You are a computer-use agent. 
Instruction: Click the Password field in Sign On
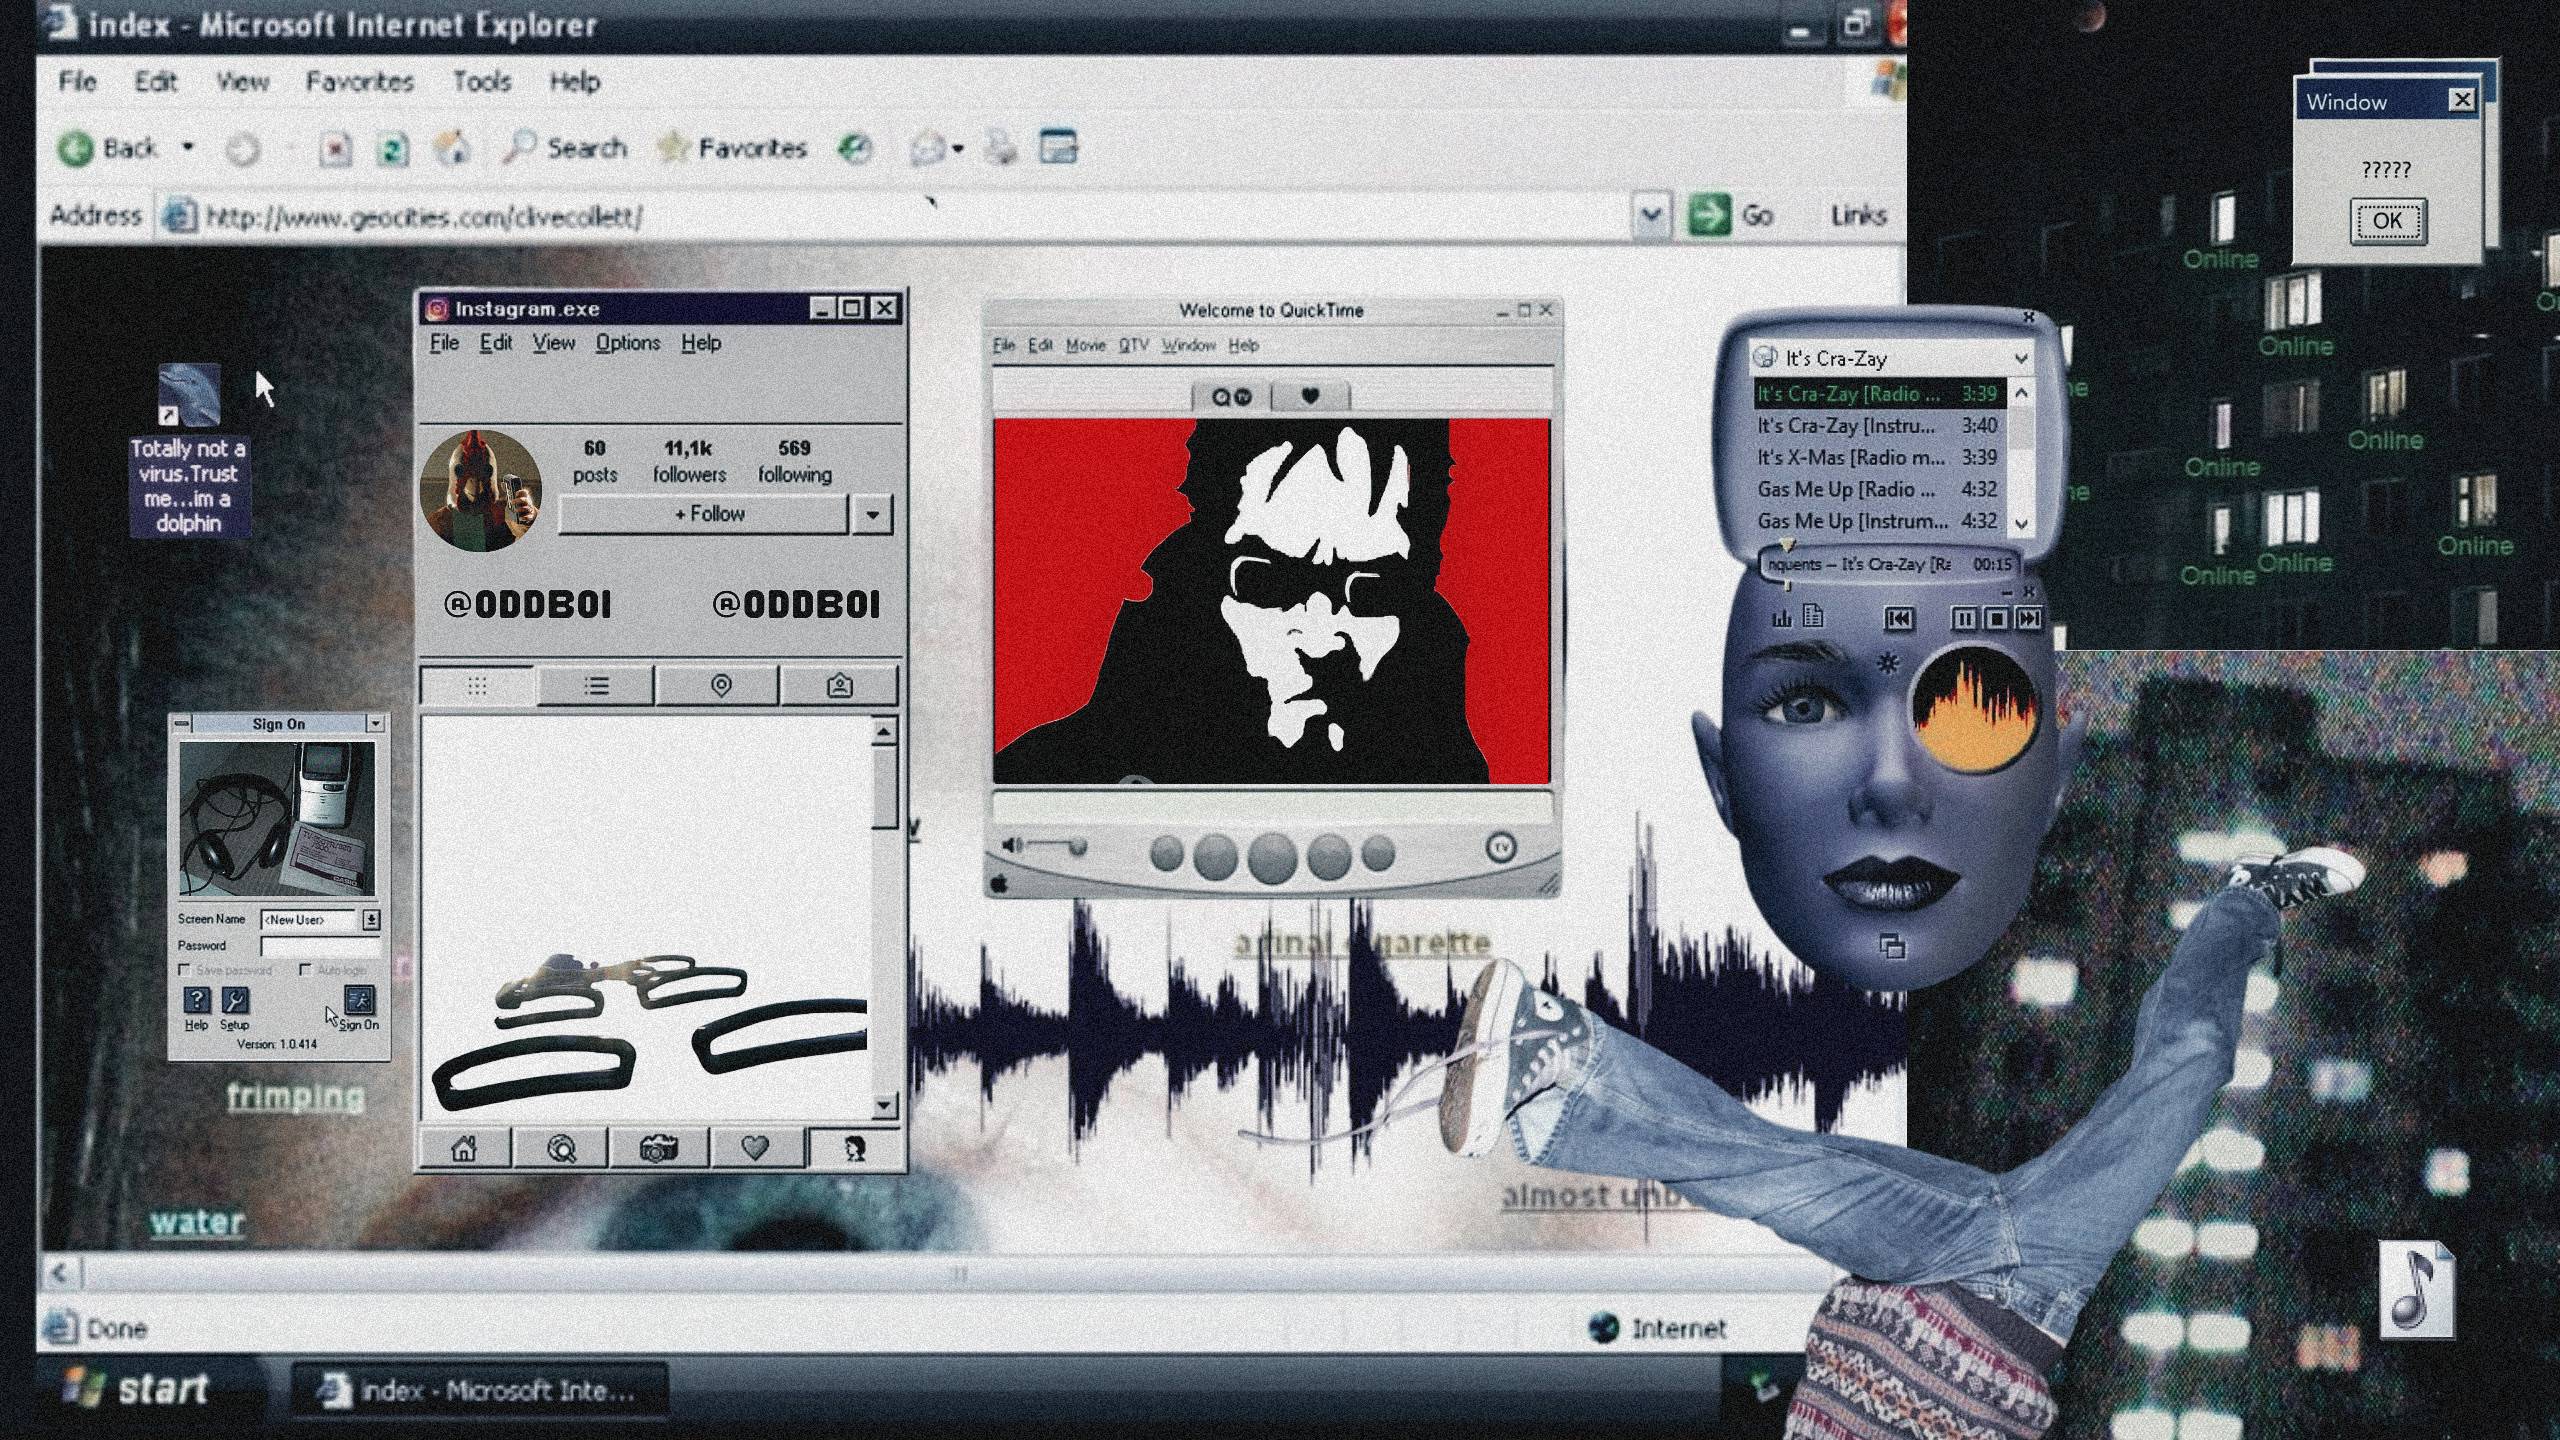coord(320,946)
